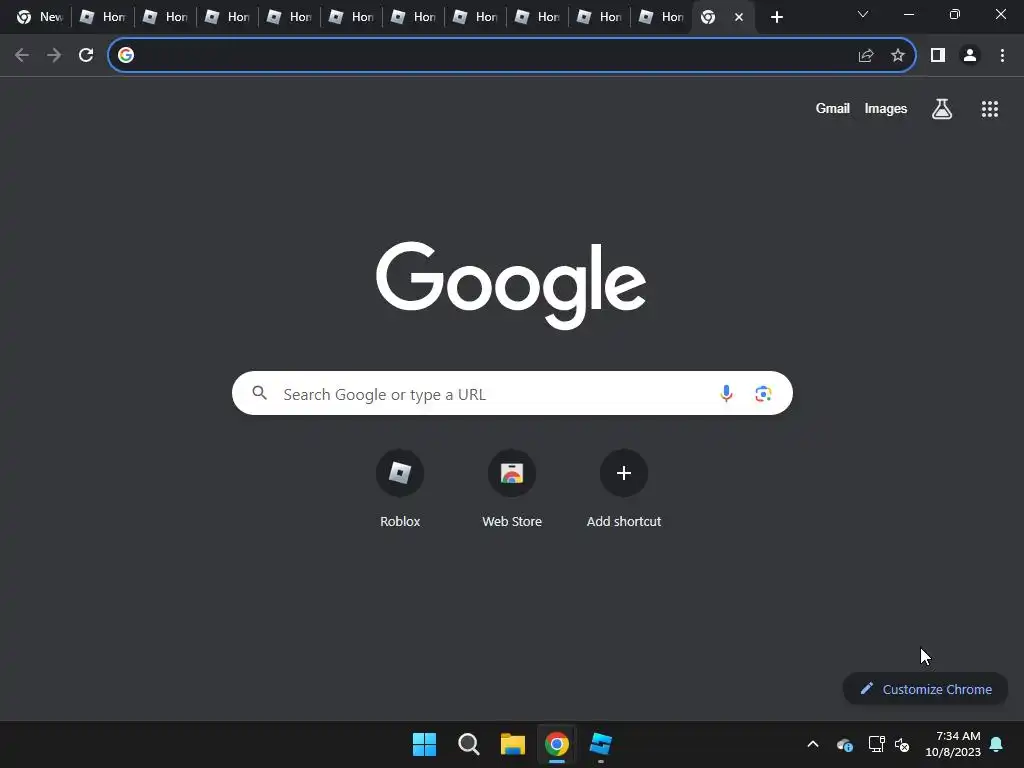Click Chrome icon in taskbar
1024x768 pixels.
557,744
